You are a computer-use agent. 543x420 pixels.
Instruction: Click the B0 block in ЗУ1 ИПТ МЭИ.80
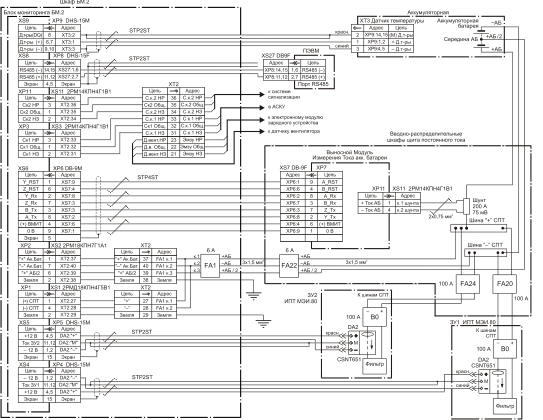tap(505, 349)
